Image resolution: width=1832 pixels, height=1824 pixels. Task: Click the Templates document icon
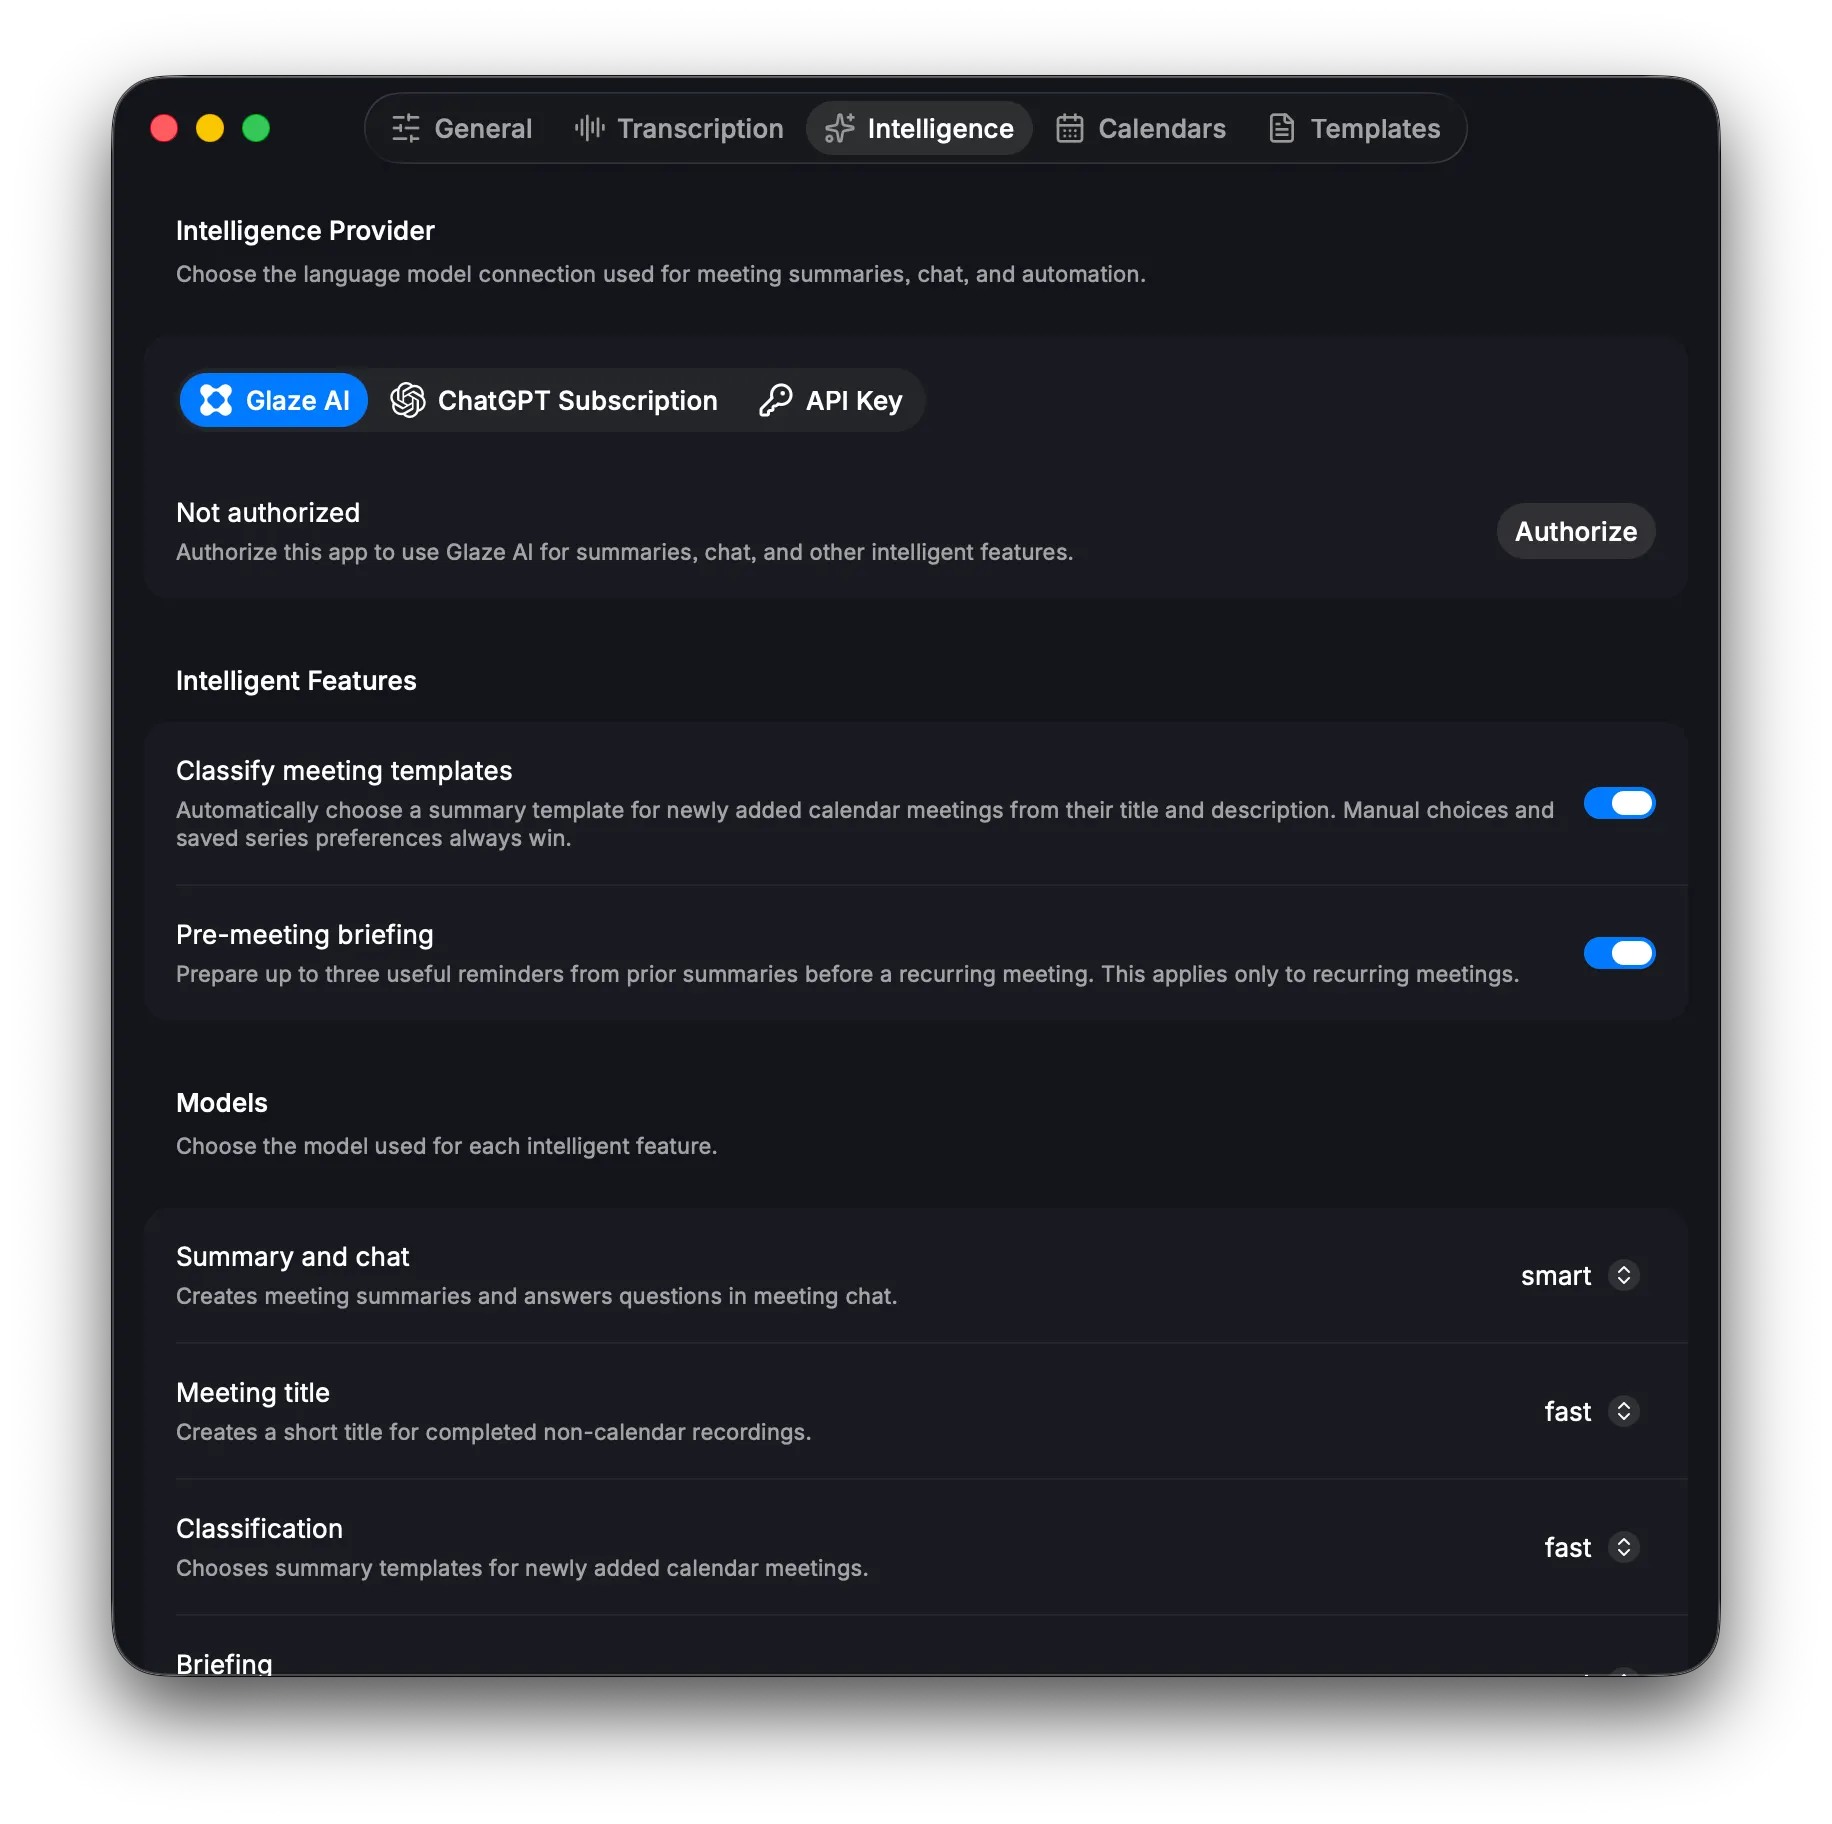point(1282,128)
